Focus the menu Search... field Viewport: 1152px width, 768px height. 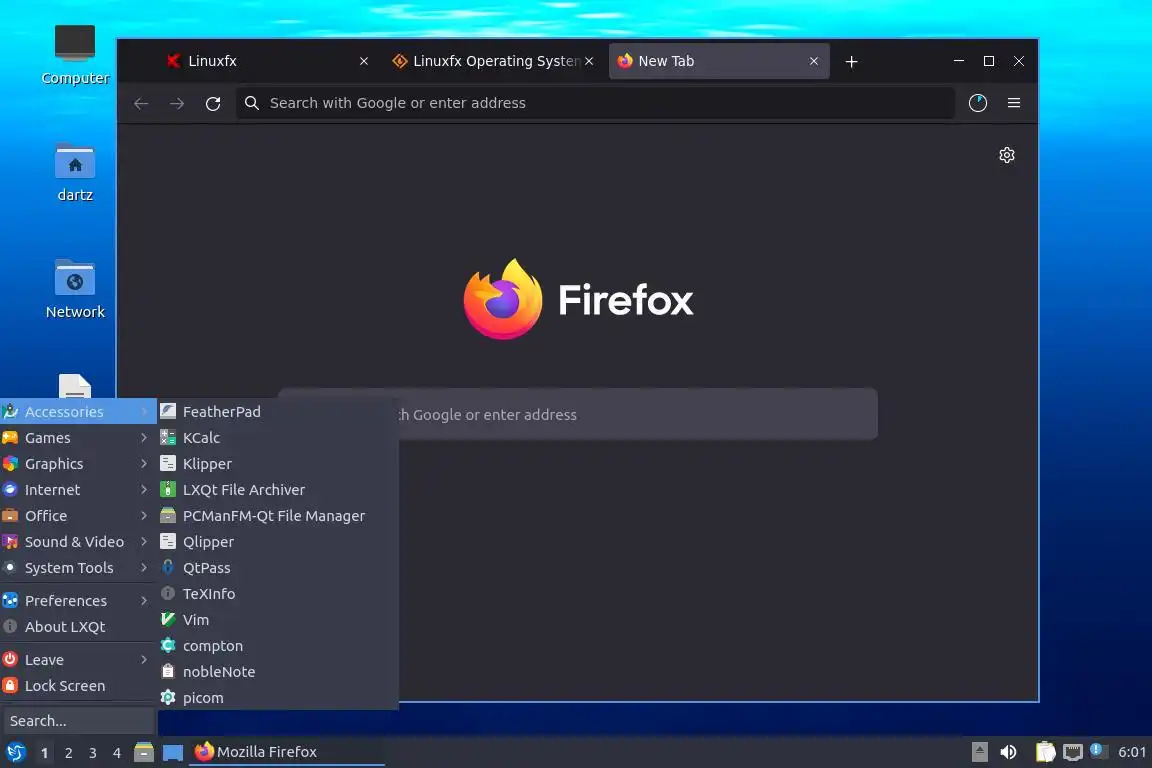click(78, 721)
